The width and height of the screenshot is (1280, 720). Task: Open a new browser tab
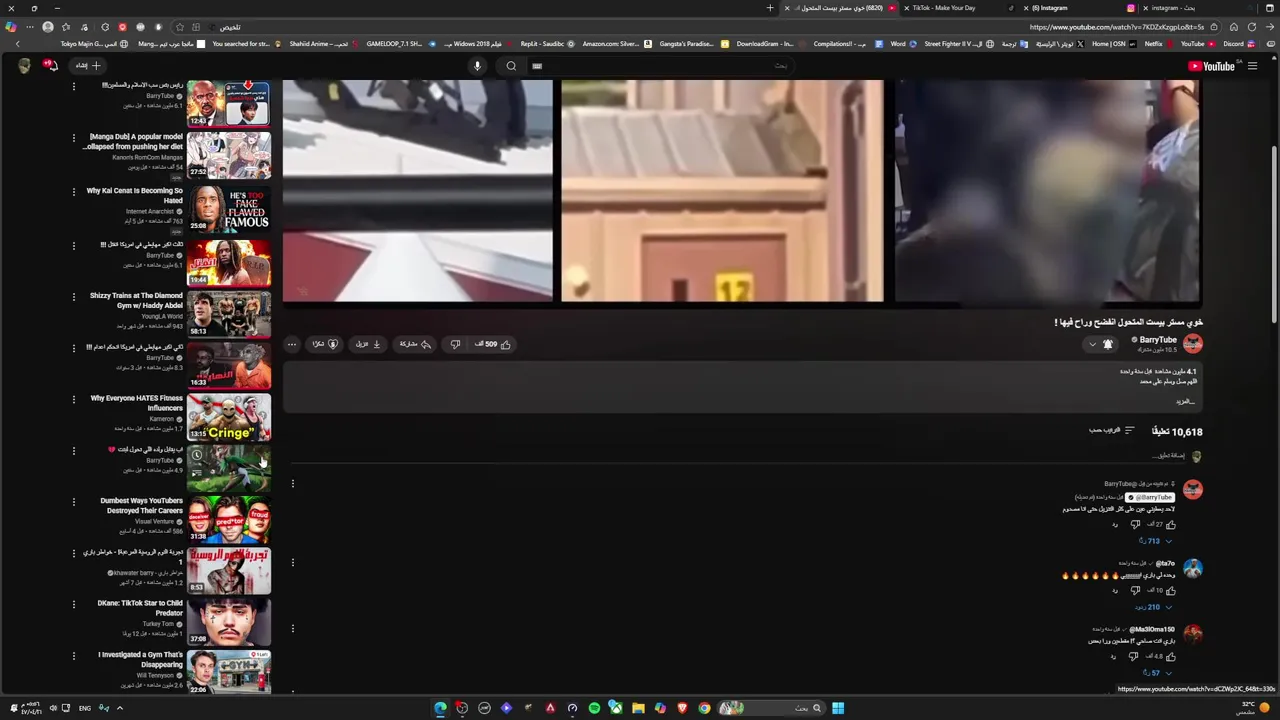pos(770,8)
